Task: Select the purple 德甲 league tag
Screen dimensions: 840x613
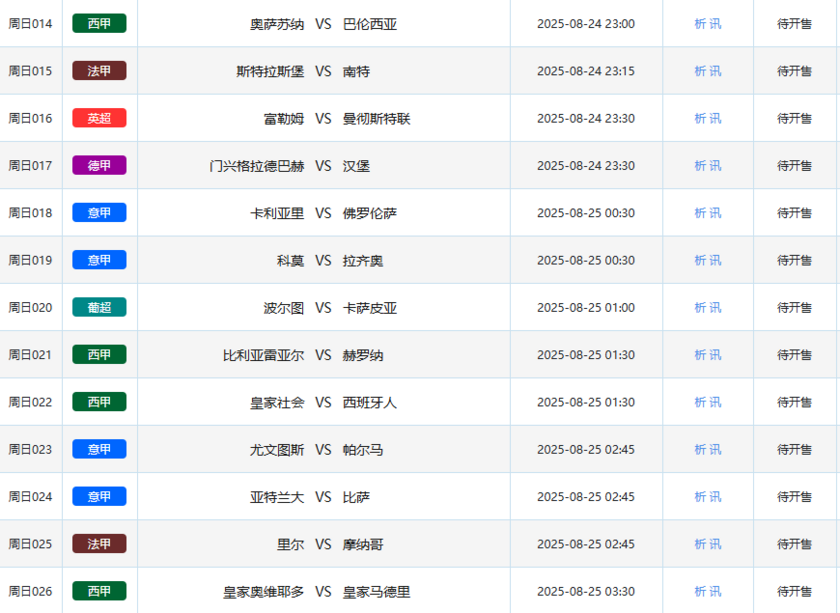Action: 99,166
